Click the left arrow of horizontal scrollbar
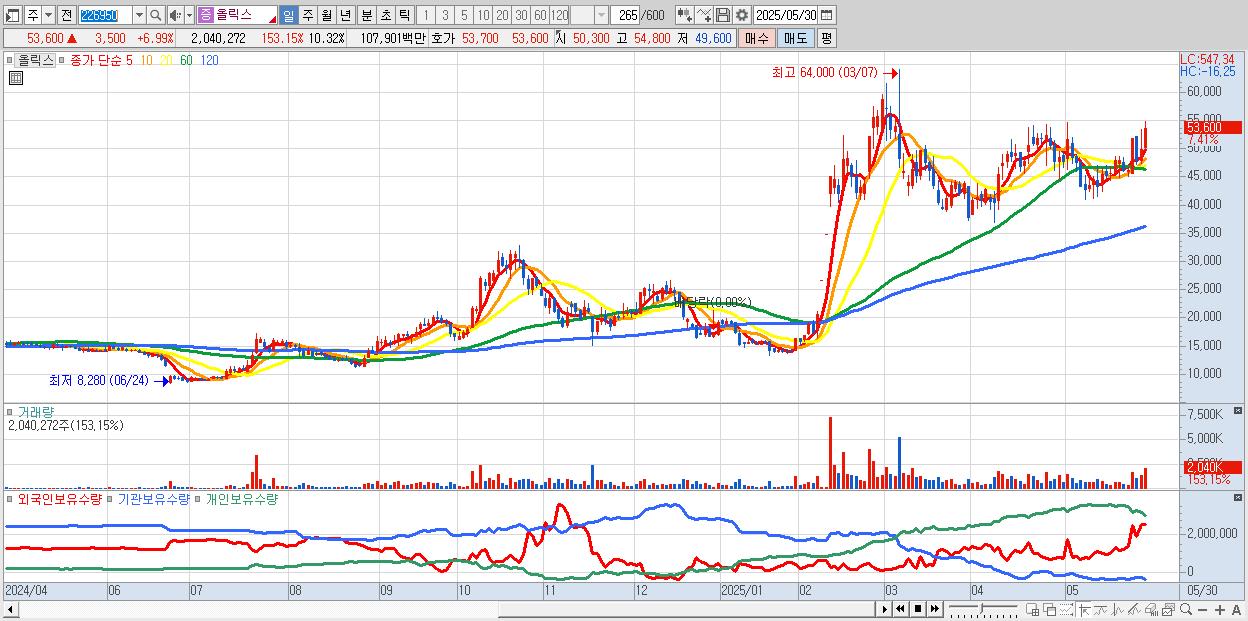This screenshot has height=621, width=1248. click(x=11, y=609)
